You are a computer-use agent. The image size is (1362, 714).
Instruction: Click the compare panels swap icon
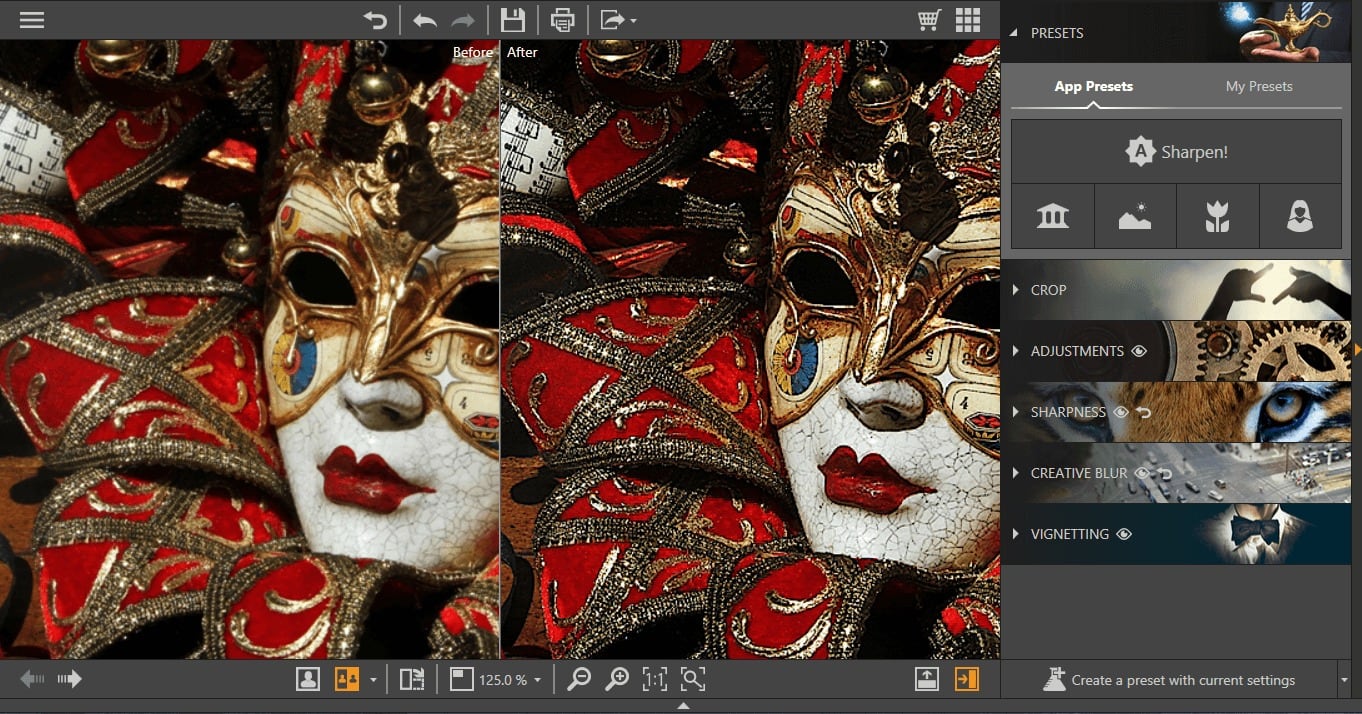click(411, 679)
